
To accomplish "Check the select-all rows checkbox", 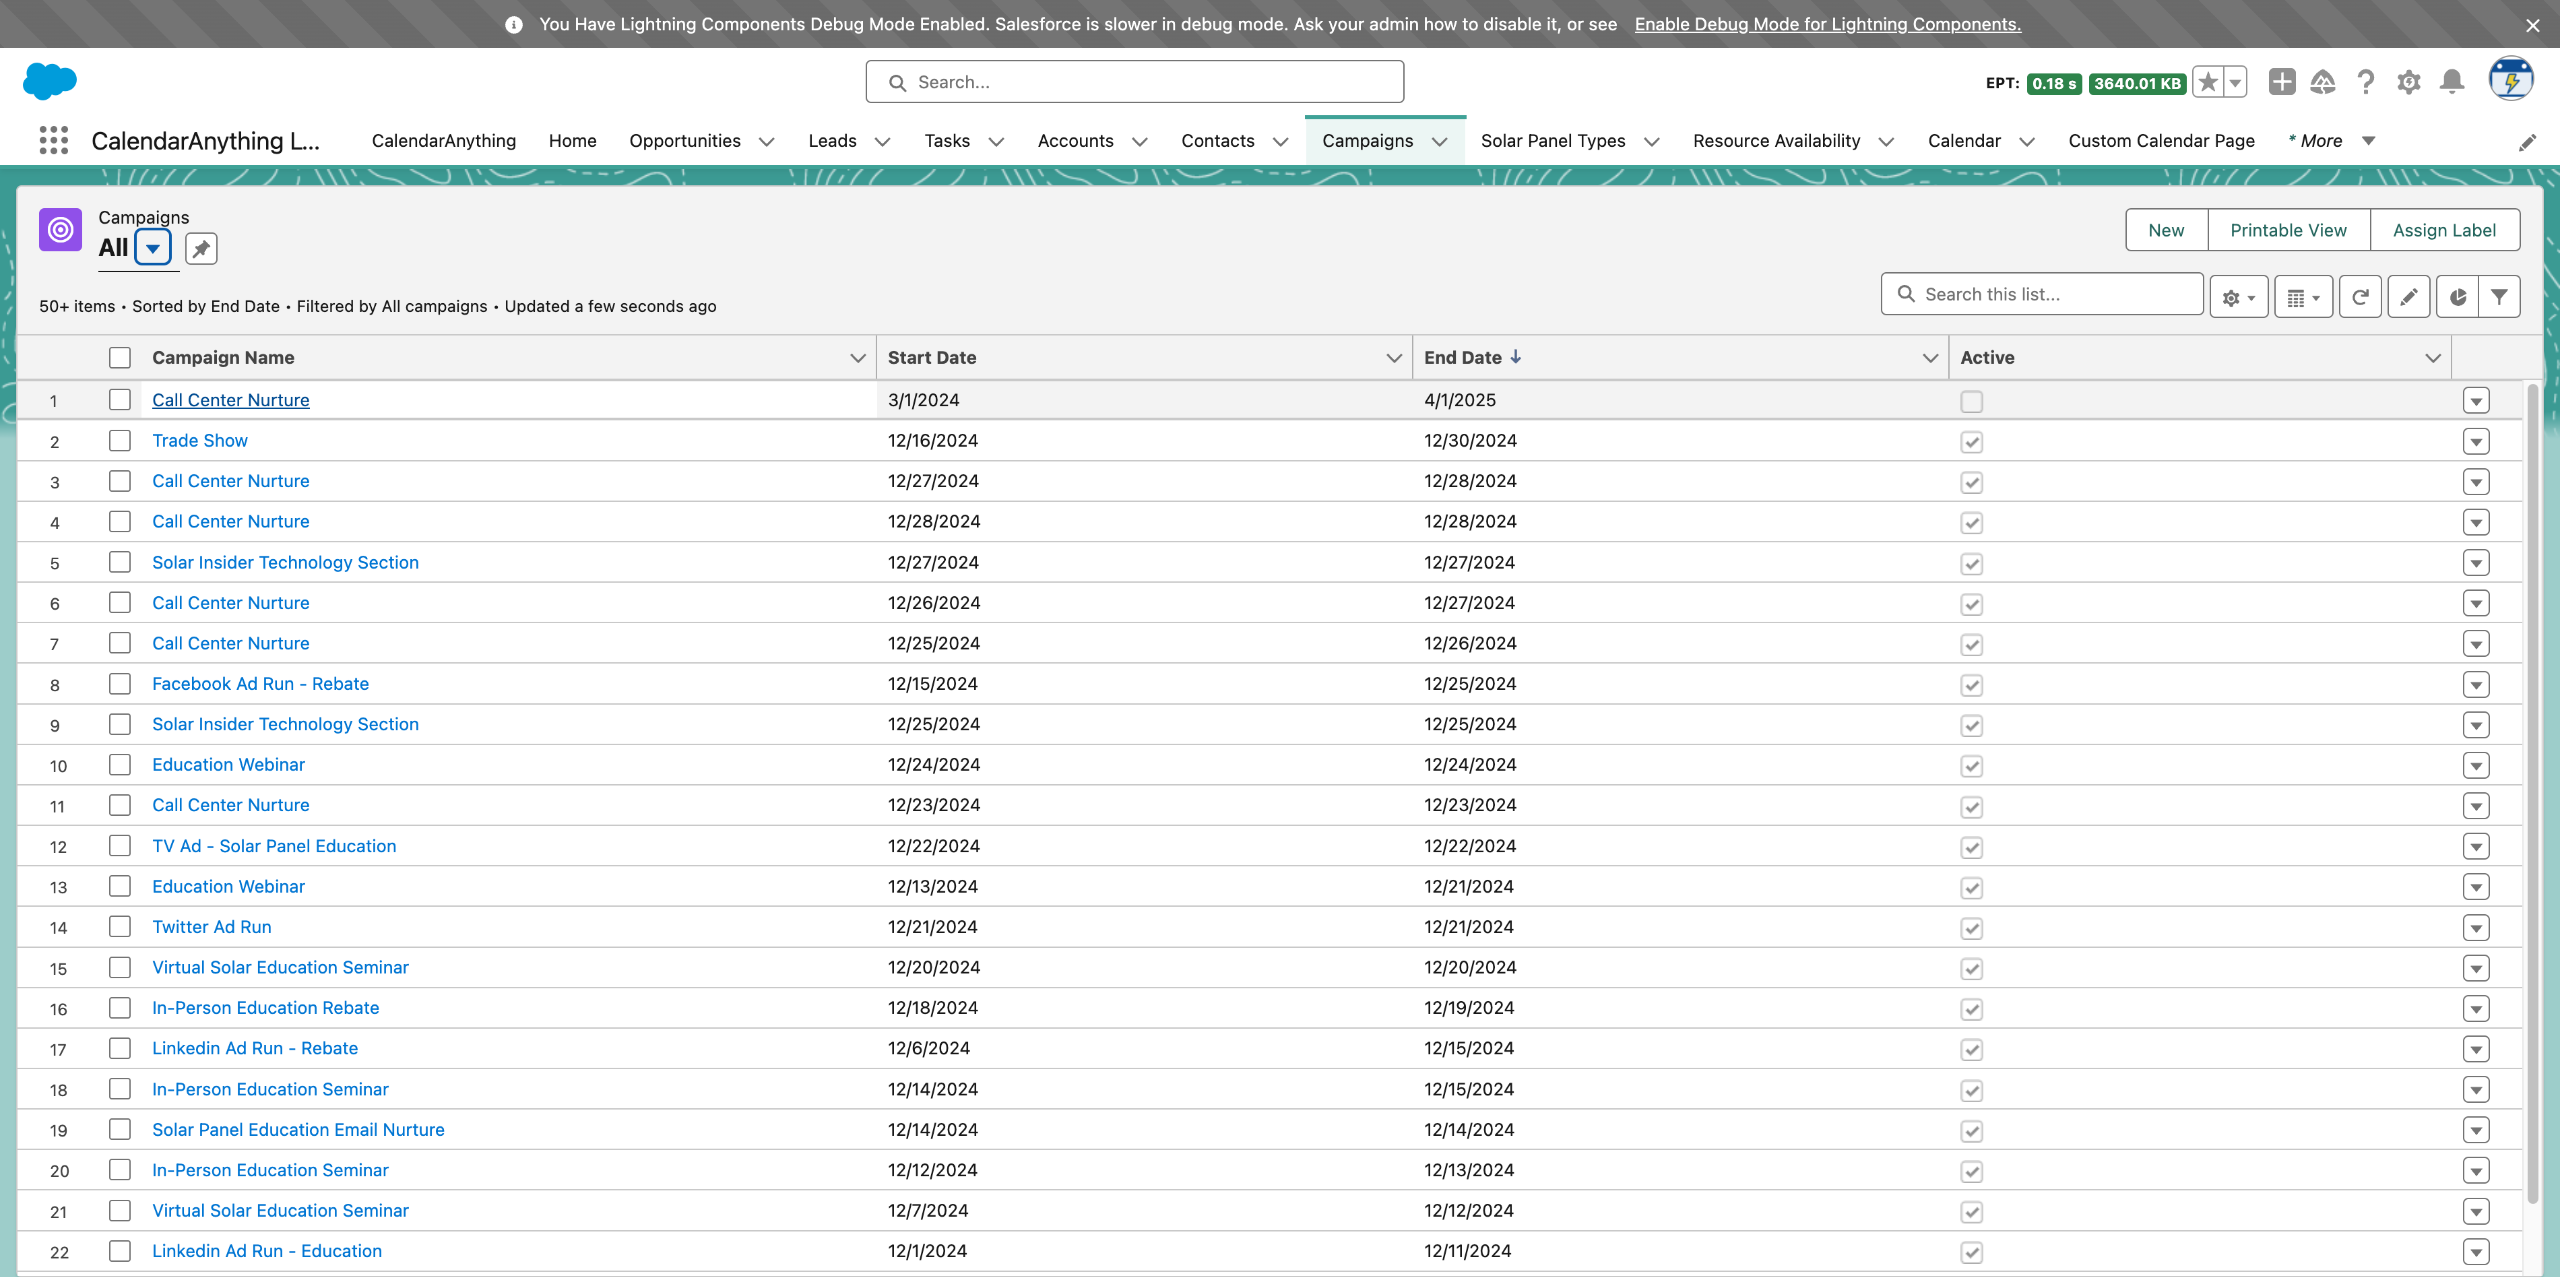I will click(120, 358).
